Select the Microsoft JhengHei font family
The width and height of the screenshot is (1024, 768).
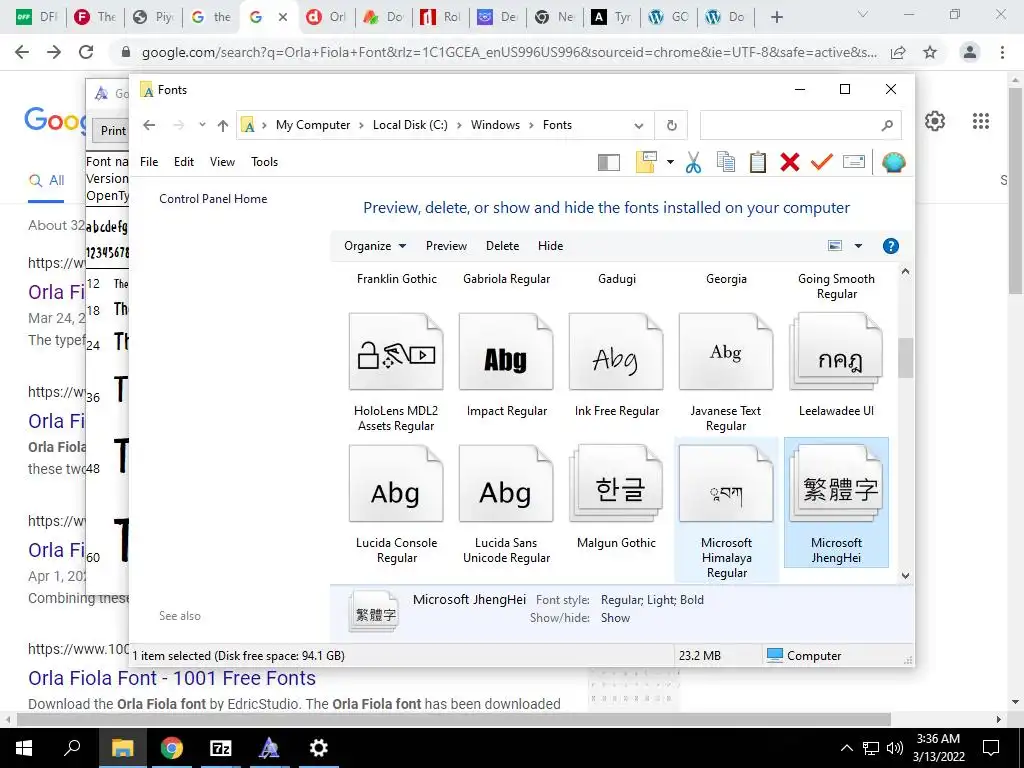pyautogui.click(x=836, y=503)
